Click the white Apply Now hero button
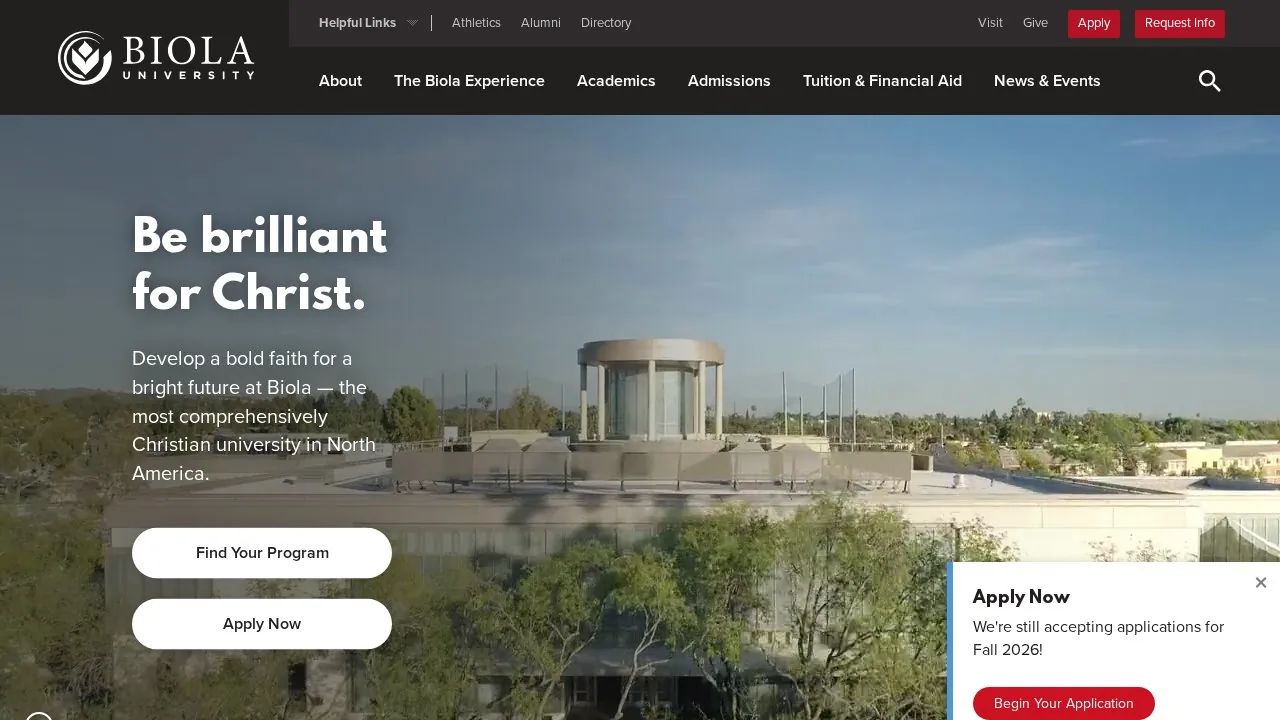This screenshot has width=1280, height=720. tap(262, 624)
